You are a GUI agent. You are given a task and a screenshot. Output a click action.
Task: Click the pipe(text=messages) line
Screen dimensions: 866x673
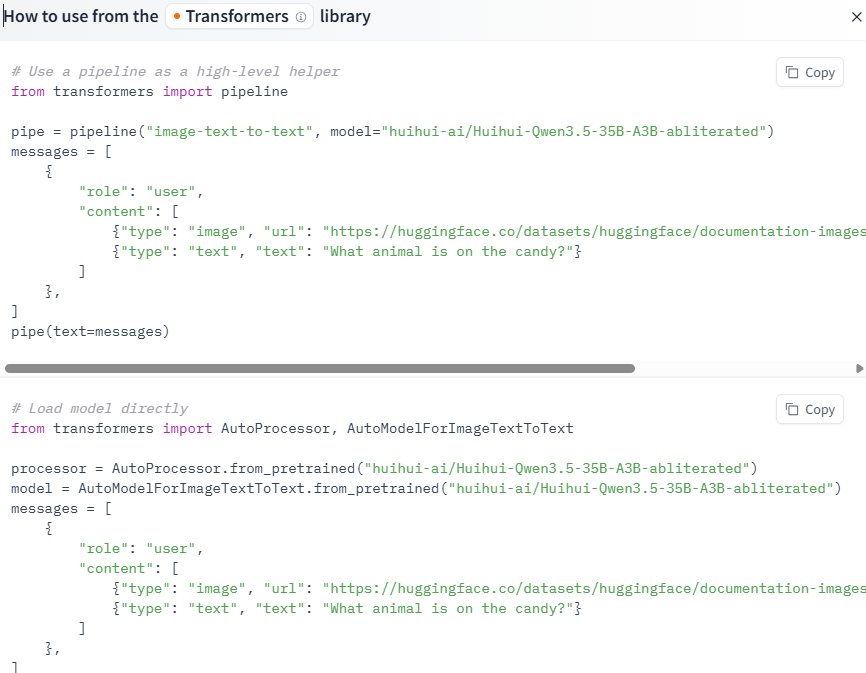coord(90,332)
